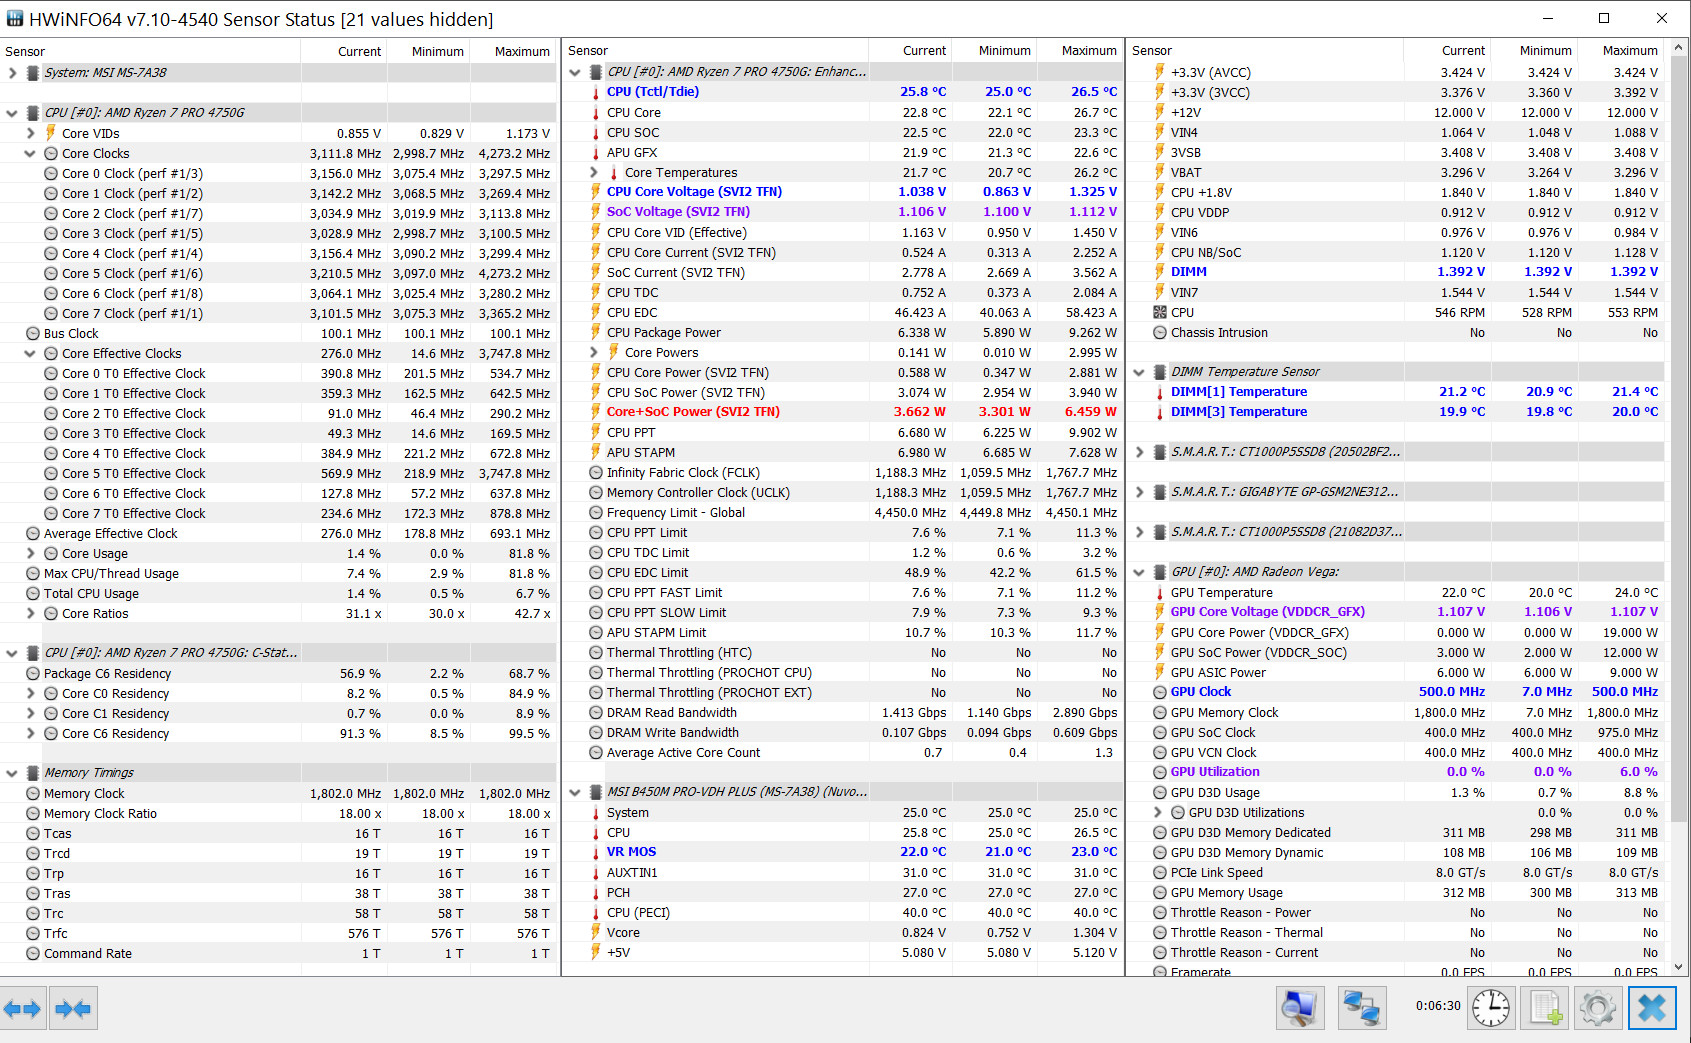This screenshot has height=1043, width=1691.
Task: Collapse the Core Effective Clocks subtree
Action: pos(30,353)
